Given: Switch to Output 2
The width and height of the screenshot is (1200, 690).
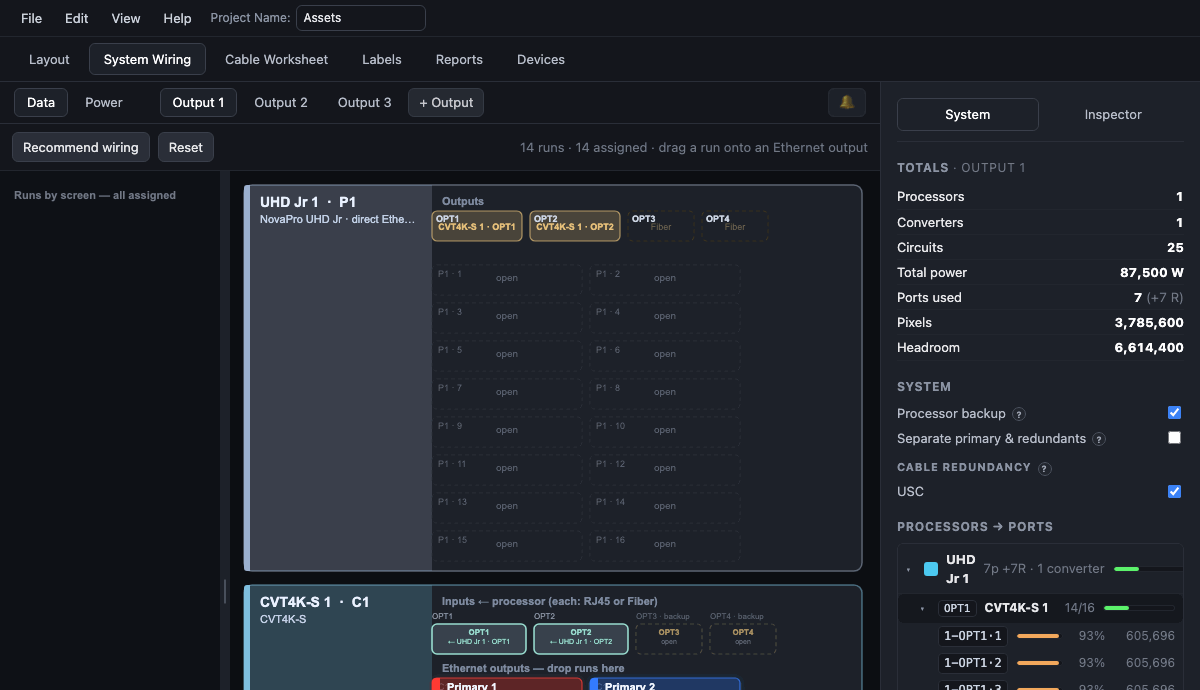Looking at the screenshot, I should pyautogui.click(x=281, y=102).
